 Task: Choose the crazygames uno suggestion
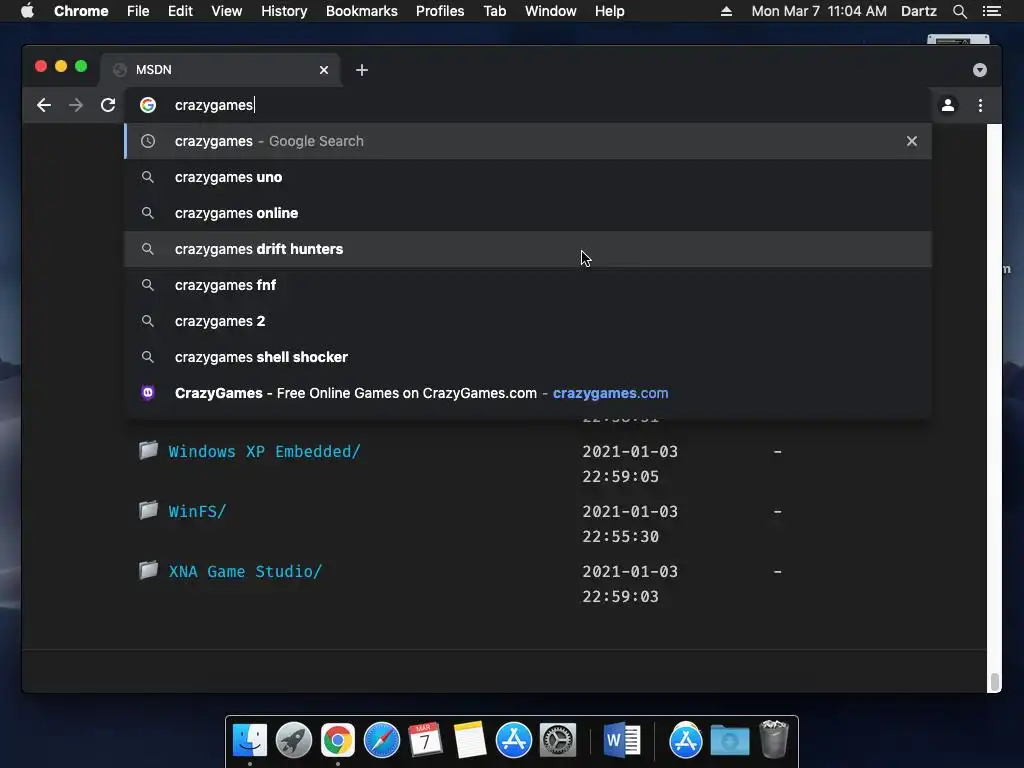pos(528,177)
